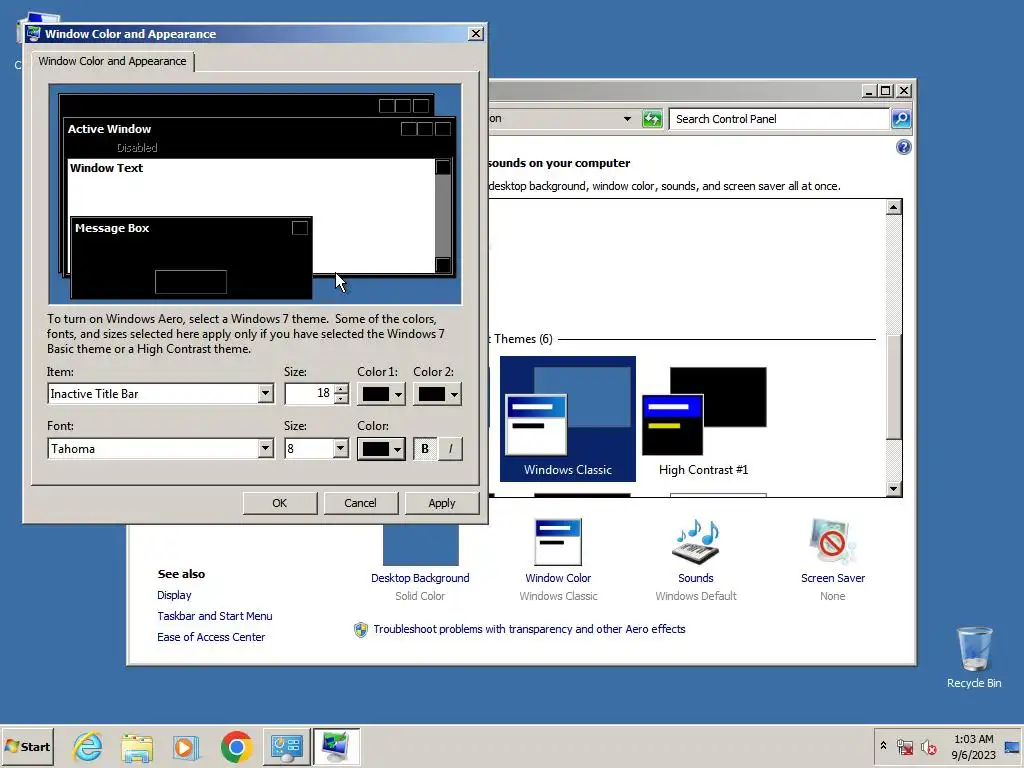The height and width of the screenshot is (768, 1024).
Task: Click Active Window title bar in preview
Action: point(259,129)
